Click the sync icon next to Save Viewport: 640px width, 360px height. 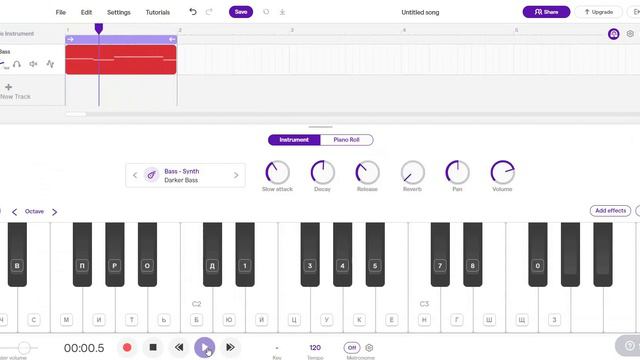[x=266, y=12]
